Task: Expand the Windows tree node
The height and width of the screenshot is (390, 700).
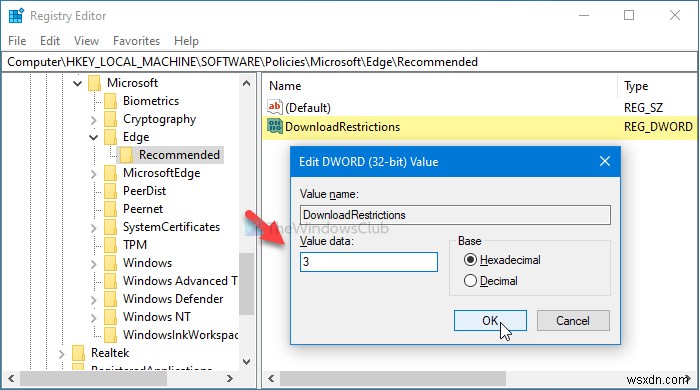Action: coord(93,263)
